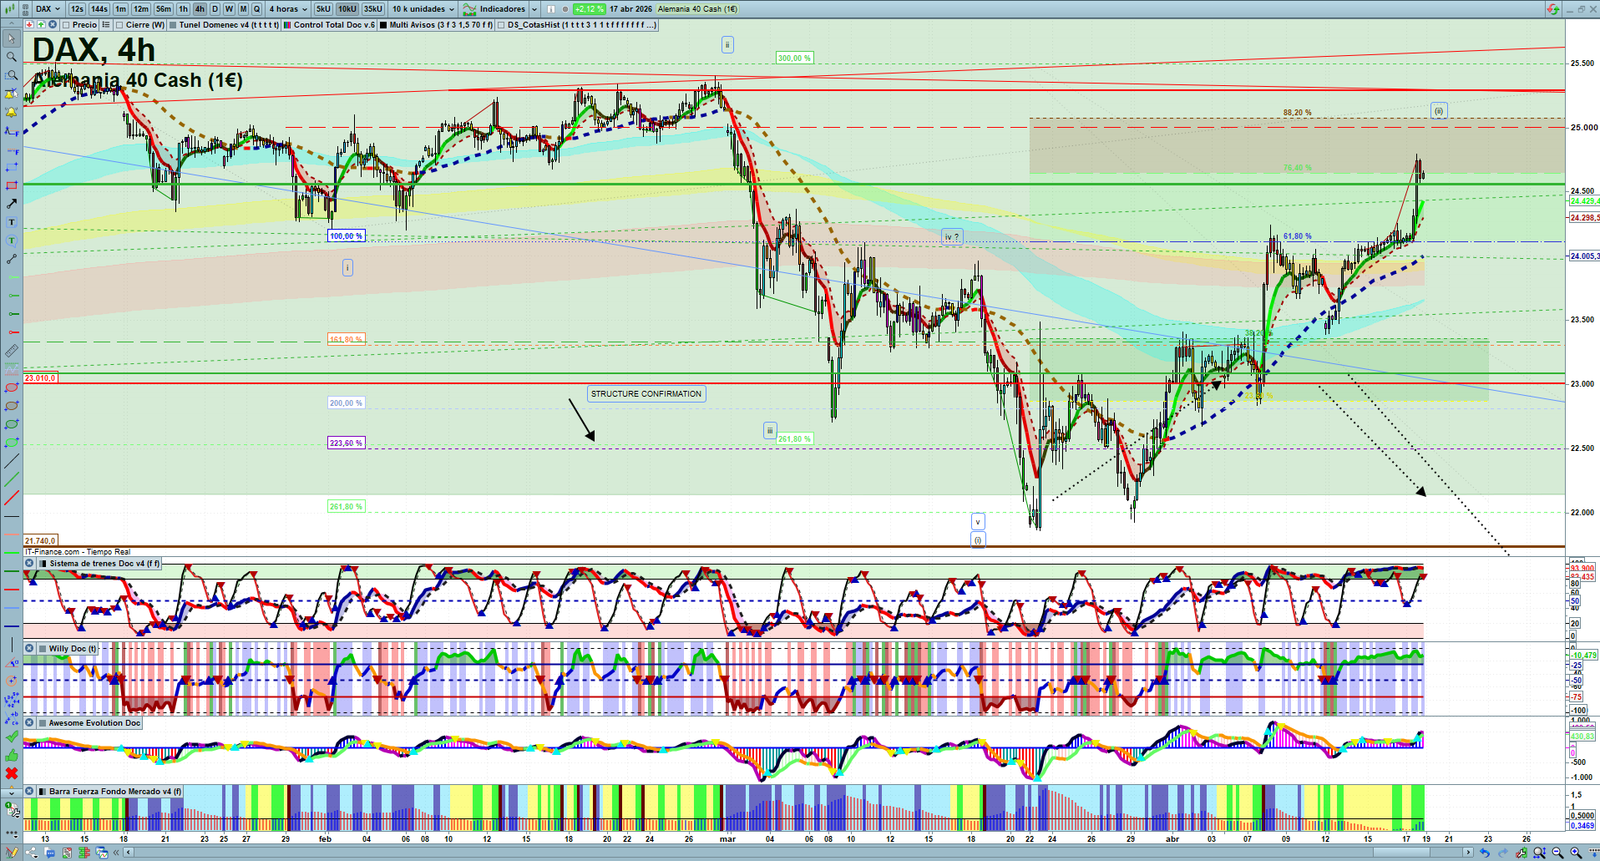Open the DAX instrument dropdown
This screenshot has height=861, width=1600.
(x=48, y=9)
